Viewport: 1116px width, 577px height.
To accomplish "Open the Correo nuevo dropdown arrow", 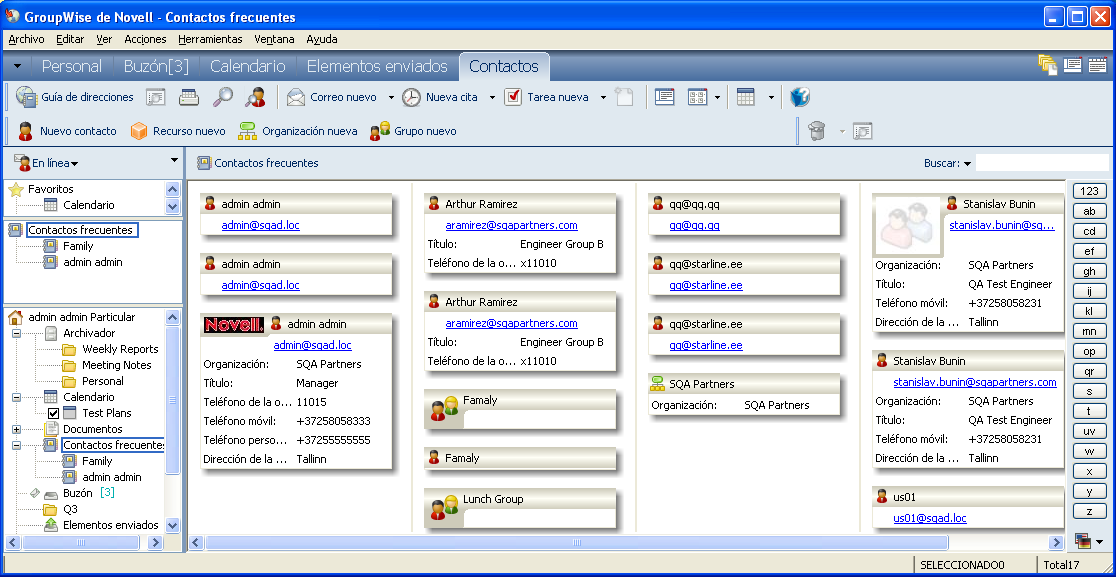I will pyautogui.click(x=391, y=97).
